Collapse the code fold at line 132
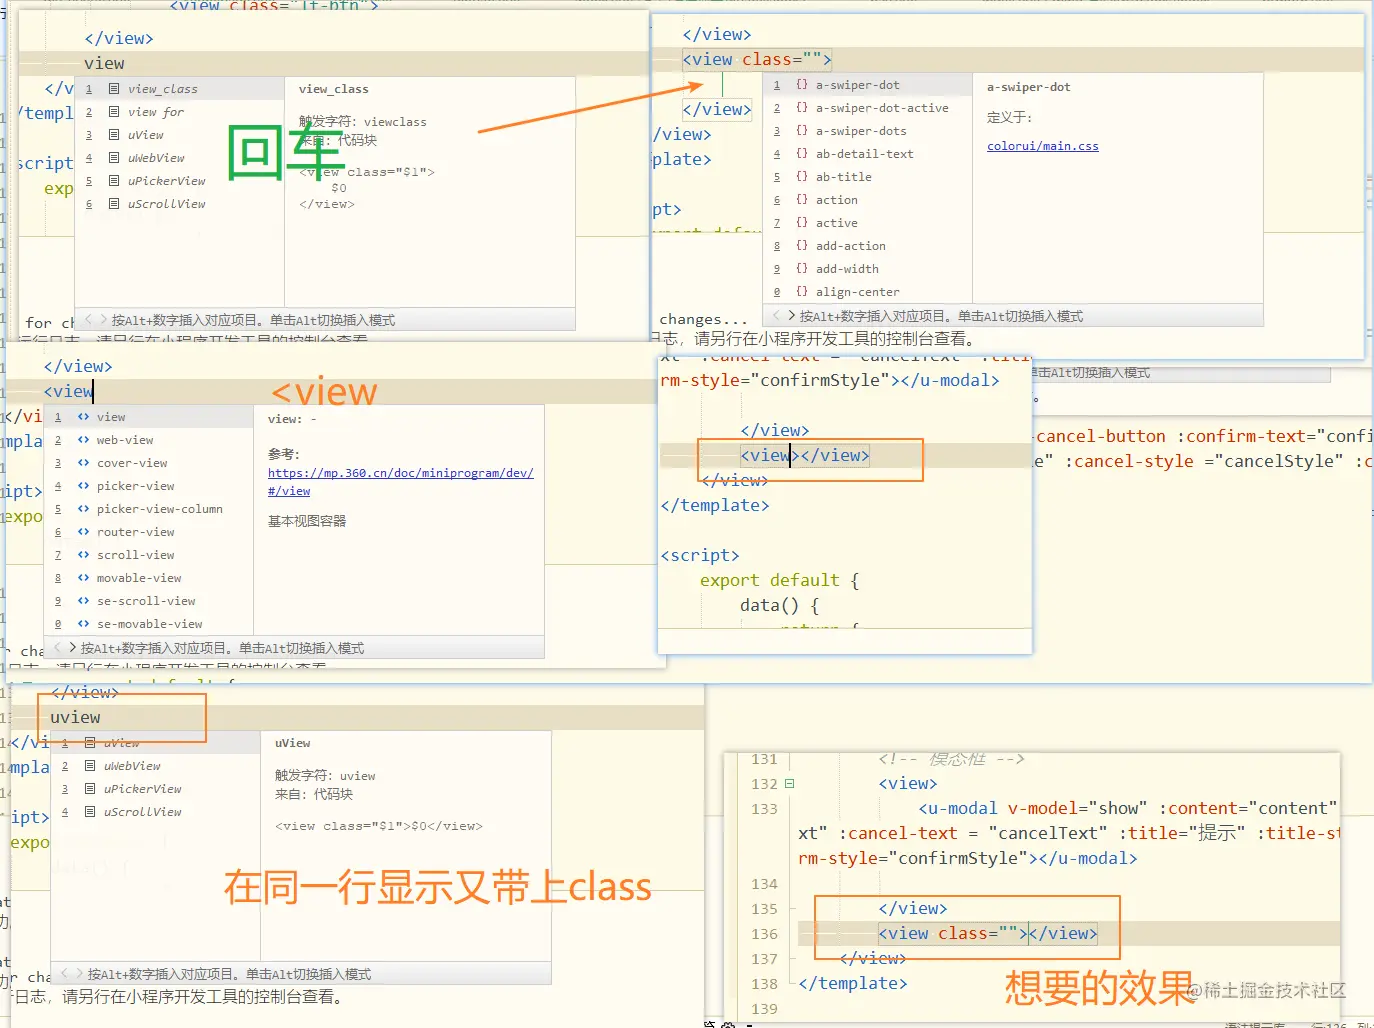 coord(789,784)
